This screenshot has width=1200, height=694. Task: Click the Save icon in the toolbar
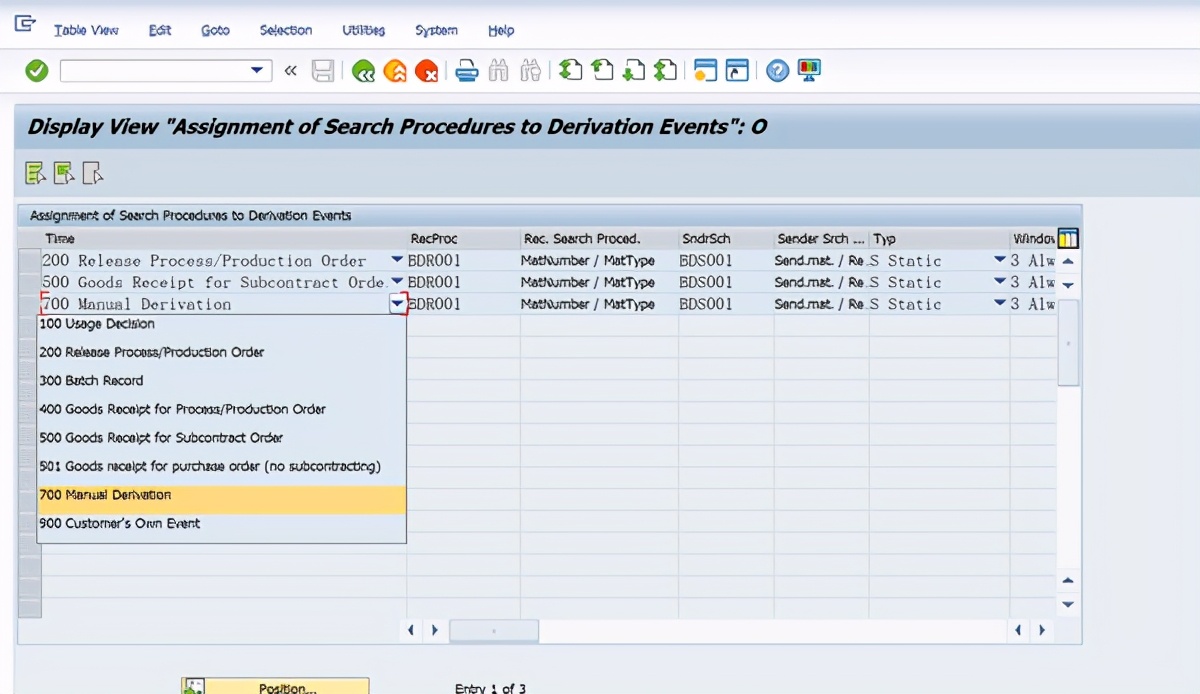[323, 70]
